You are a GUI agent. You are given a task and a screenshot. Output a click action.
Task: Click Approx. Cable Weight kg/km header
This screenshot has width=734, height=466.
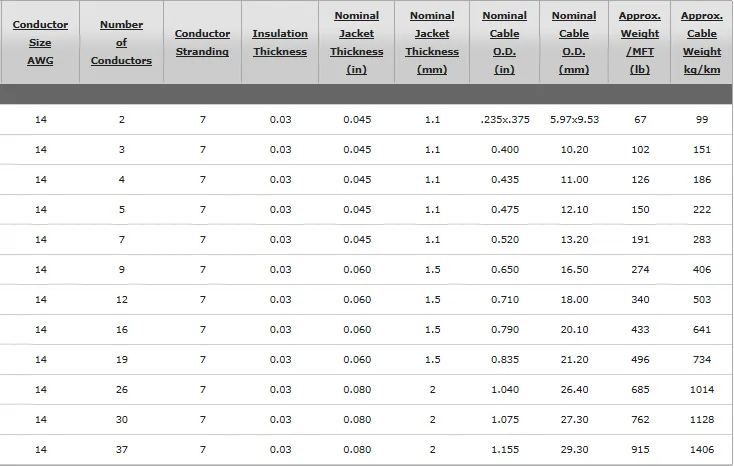(x=702, y=43)
